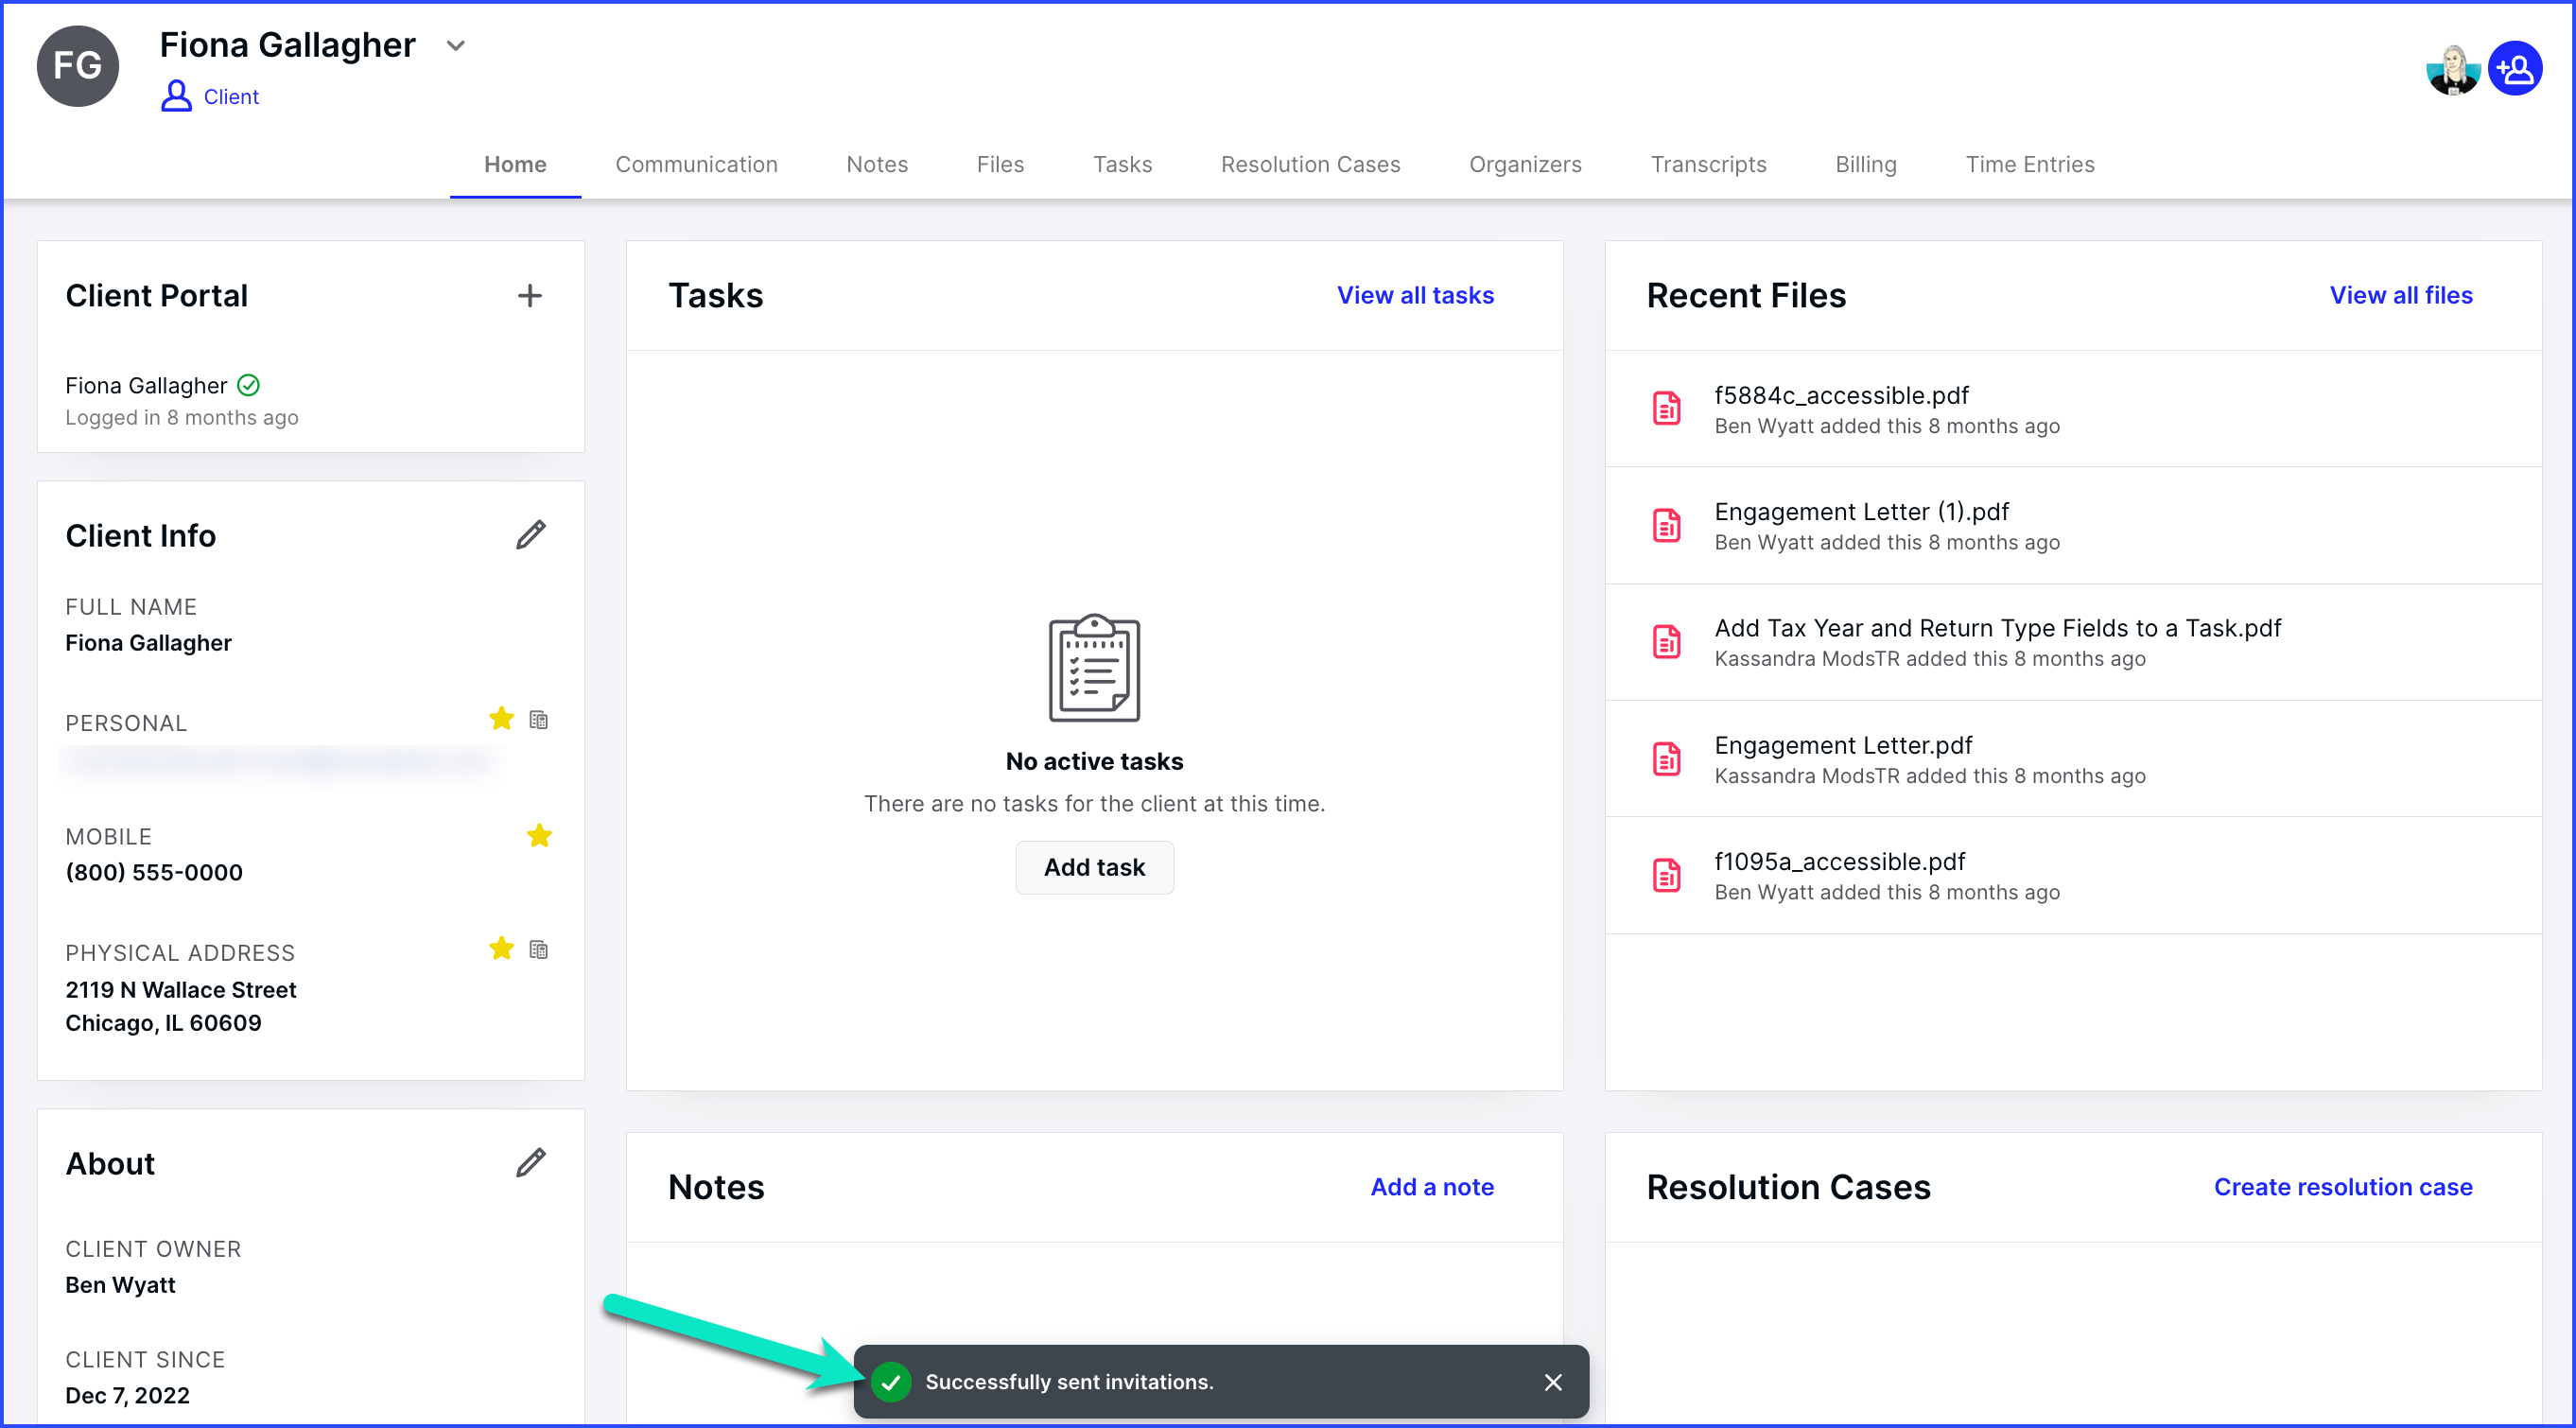This screenshot has height=1428, width=2576.
Task: Select the Home tab
Action: (x=515, y=165)
